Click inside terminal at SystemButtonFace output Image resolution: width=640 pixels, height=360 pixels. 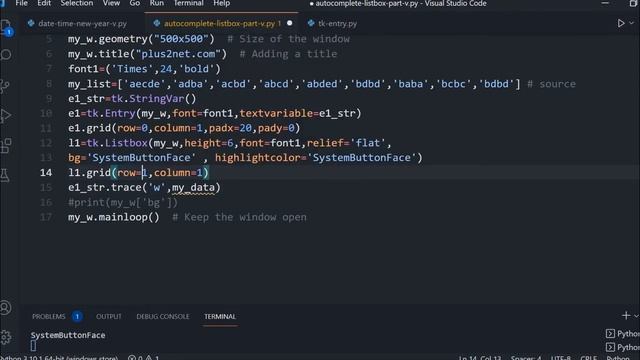68,335
